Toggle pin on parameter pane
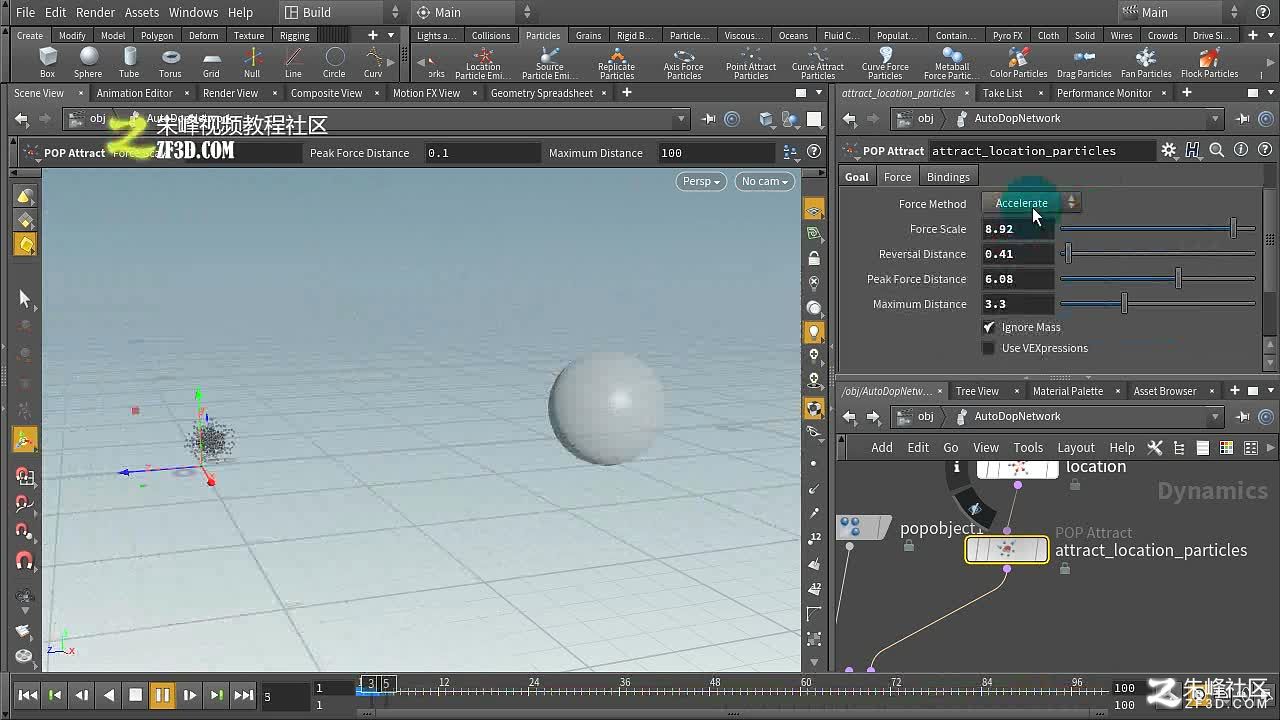This screenshot has width=1280, height=720. pos(1243,118)
